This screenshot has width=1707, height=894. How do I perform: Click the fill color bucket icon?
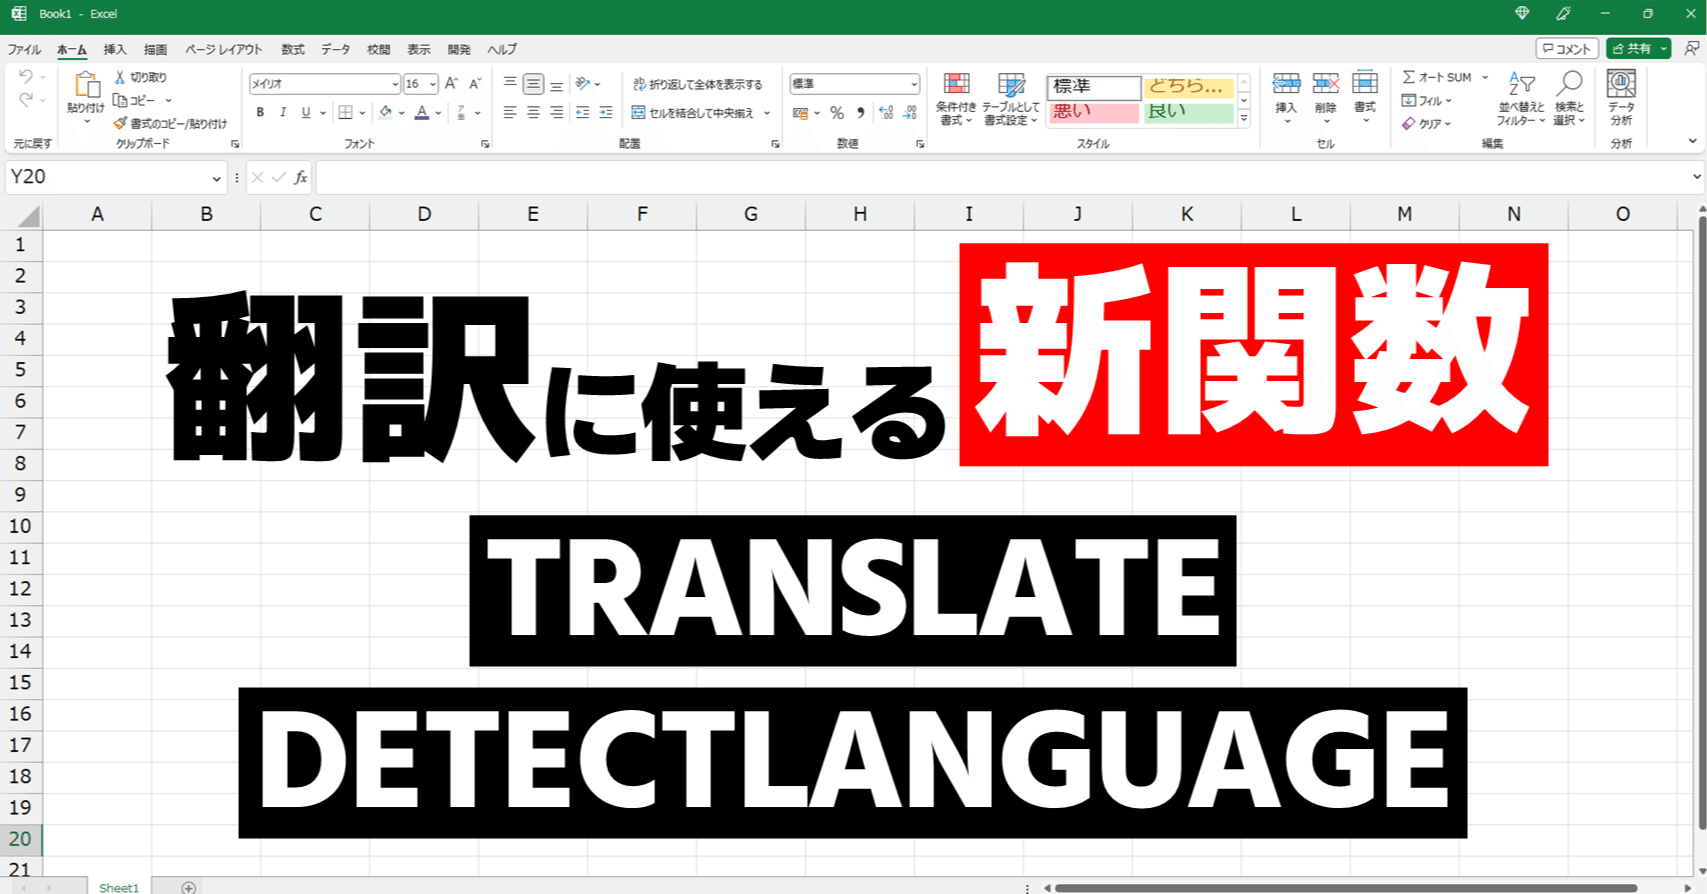click(386, 113)
